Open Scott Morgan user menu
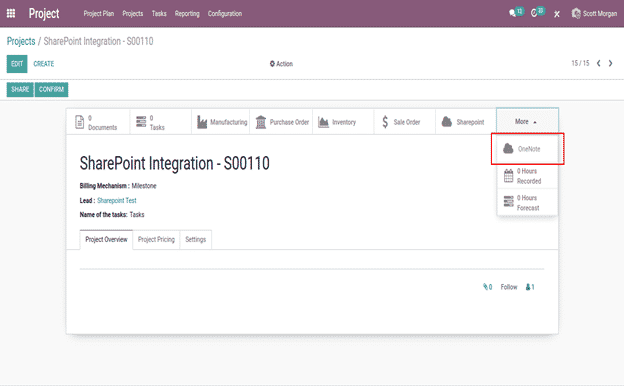This screenshot has height=386, width=624. pyautogui.click(x=594, y=14)
